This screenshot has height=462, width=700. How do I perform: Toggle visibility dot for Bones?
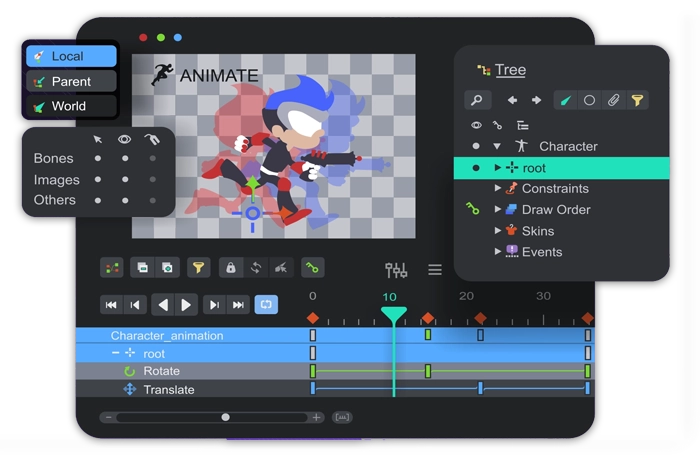[125, 158]
